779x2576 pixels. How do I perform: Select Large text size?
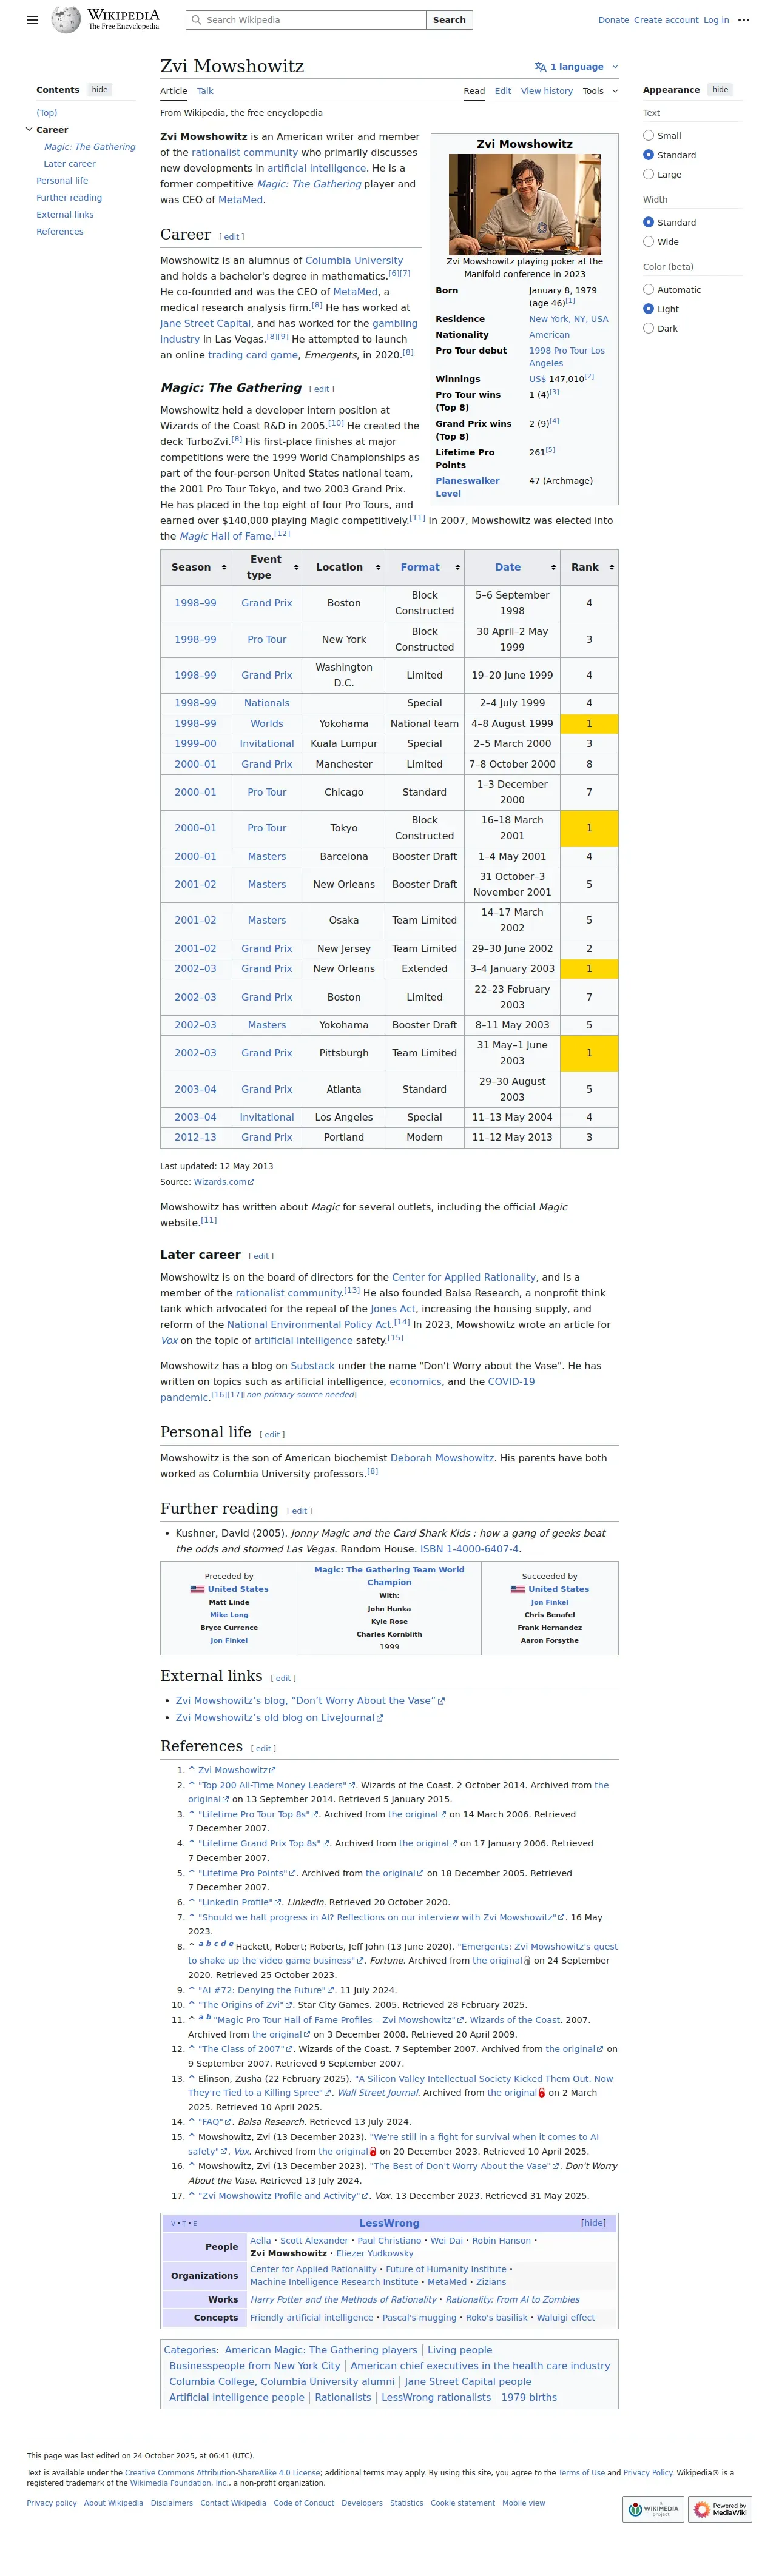pos(648,174)
